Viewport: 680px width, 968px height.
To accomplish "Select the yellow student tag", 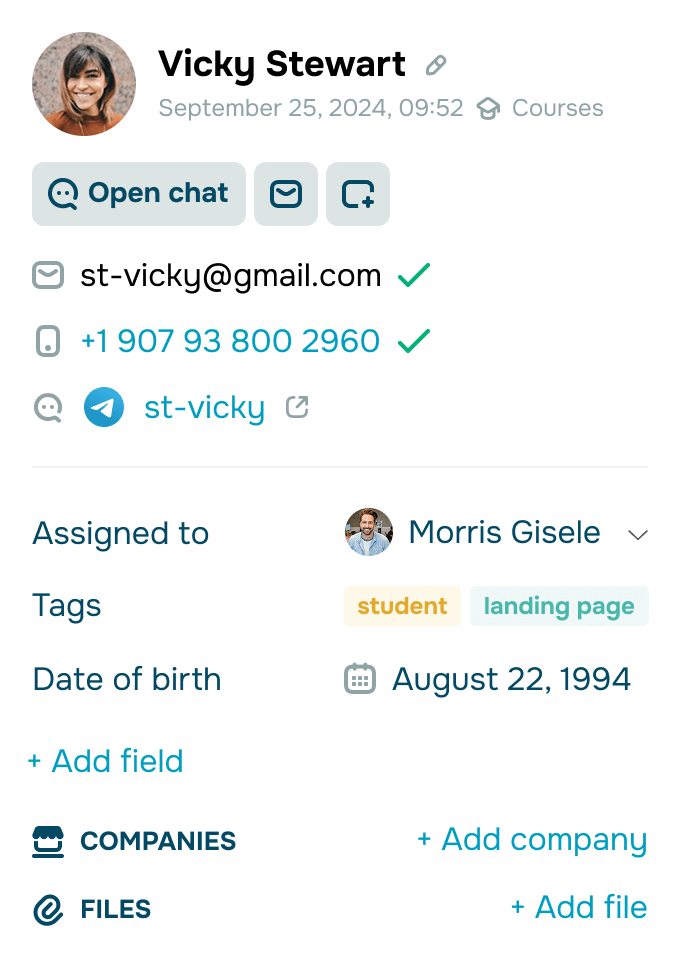I will 402,606.
